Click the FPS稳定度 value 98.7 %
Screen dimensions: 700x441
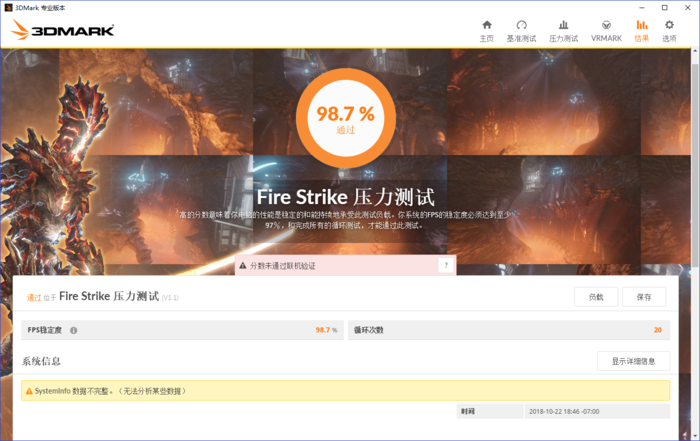(x=326, y=330)
